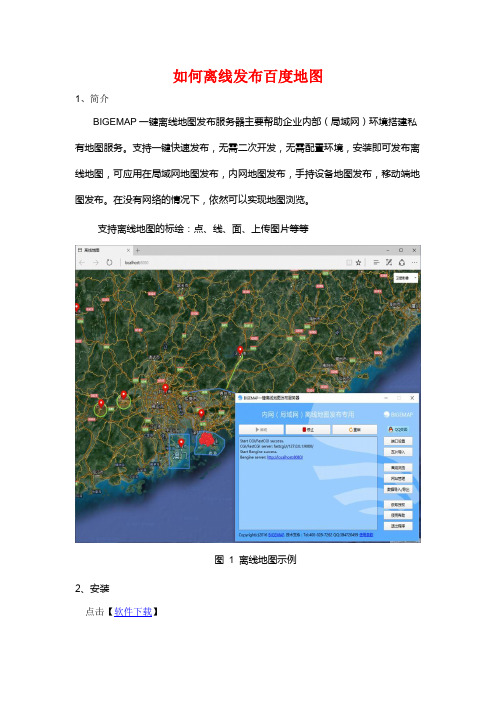Click the BIGEMAP orange restart button
The width and height of the screenshot is (496, 702).
(355, 429)
